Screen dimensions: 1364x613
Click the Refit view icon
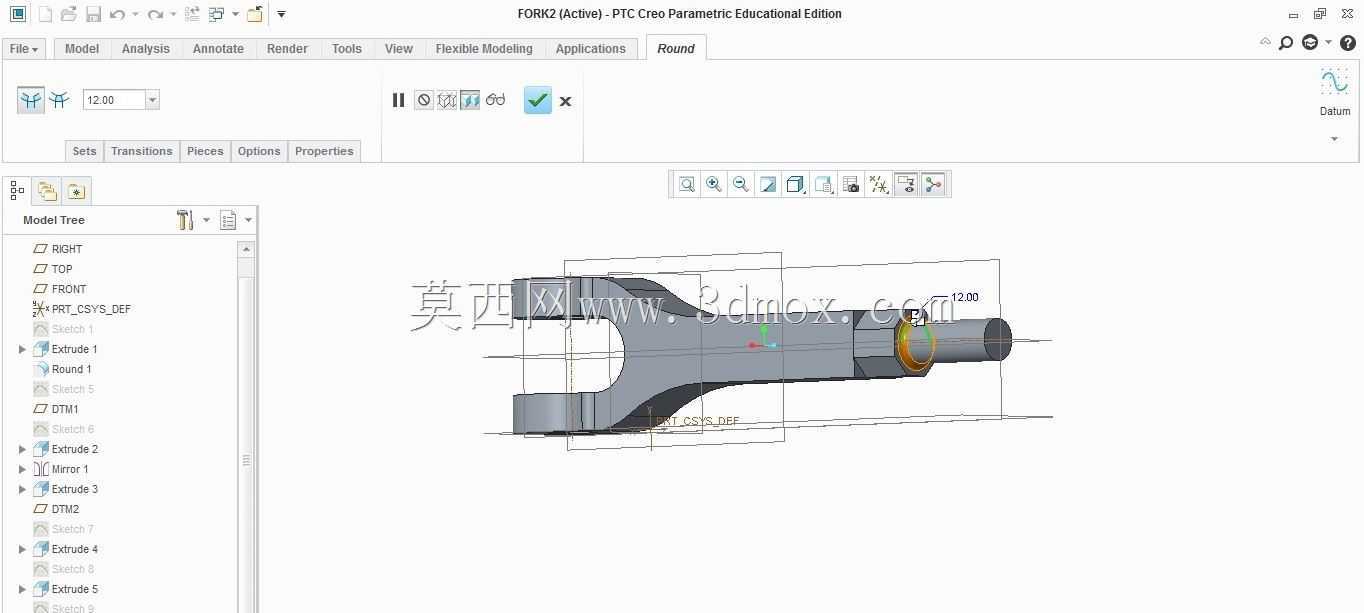coord(687,184)
